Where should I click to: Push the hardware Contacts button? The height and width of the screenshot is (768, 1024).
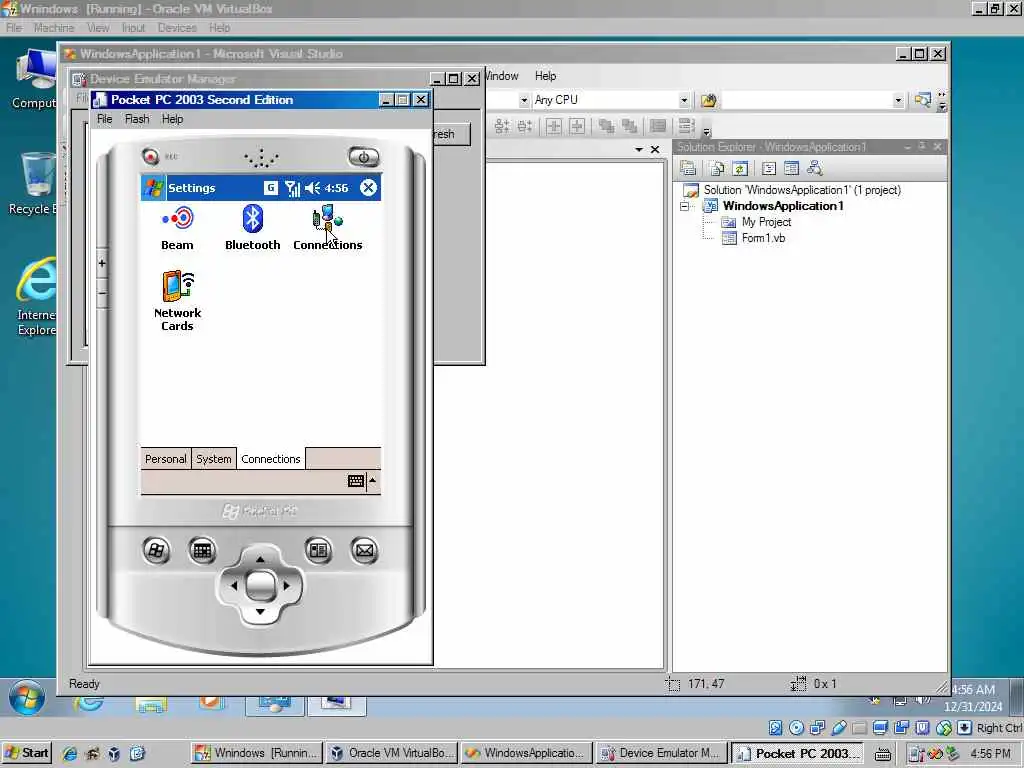(x=318, y=551)
